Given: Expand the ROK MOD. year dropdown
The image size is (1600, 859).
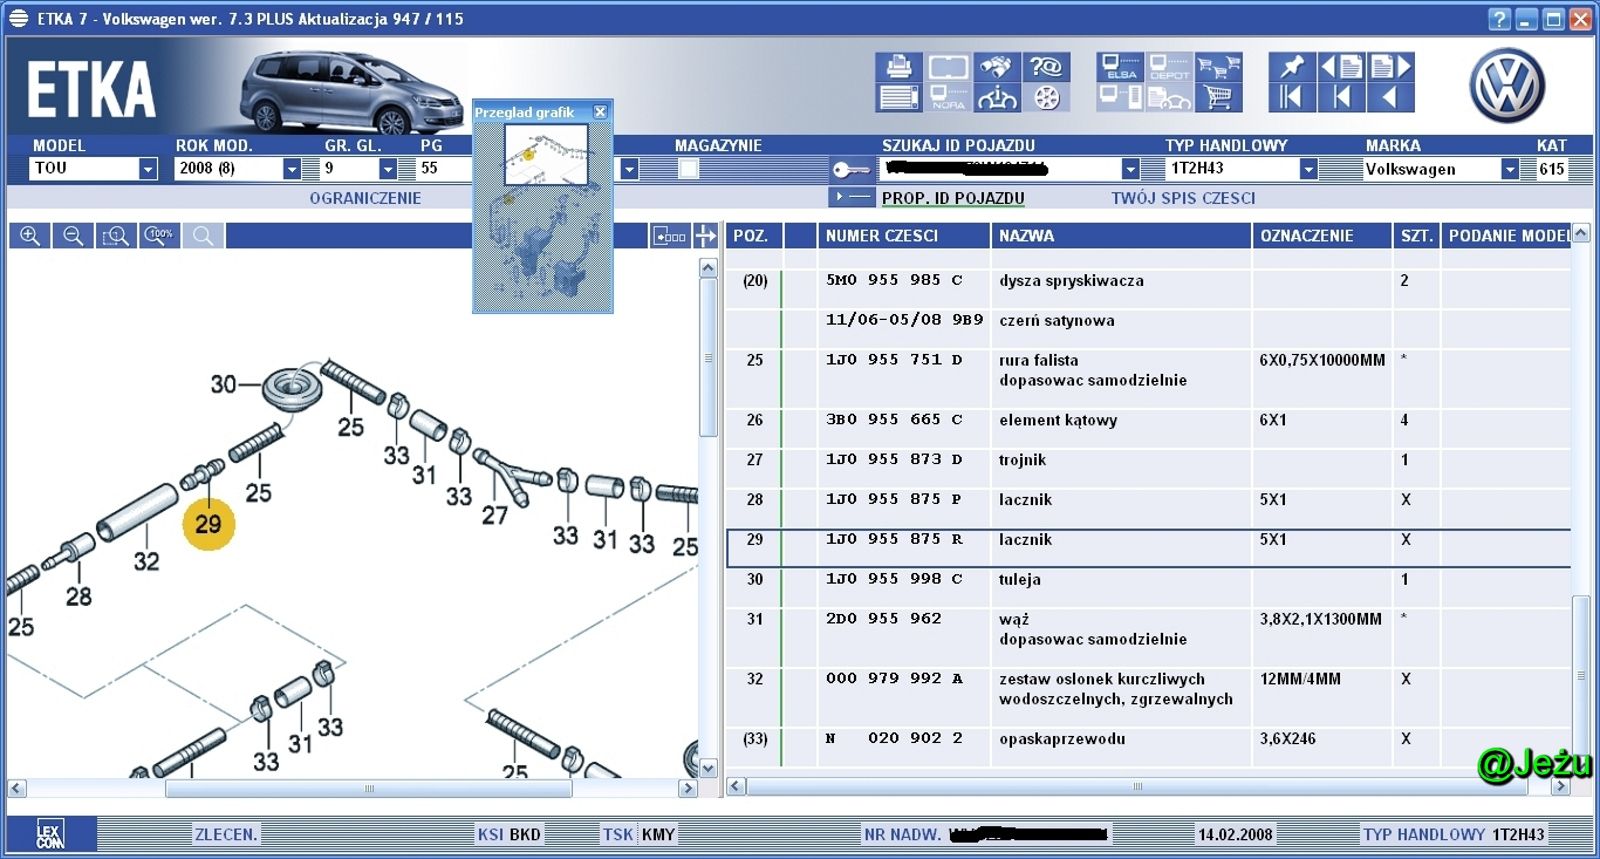Looking at the screenshot, I should (x=292, y=169).
